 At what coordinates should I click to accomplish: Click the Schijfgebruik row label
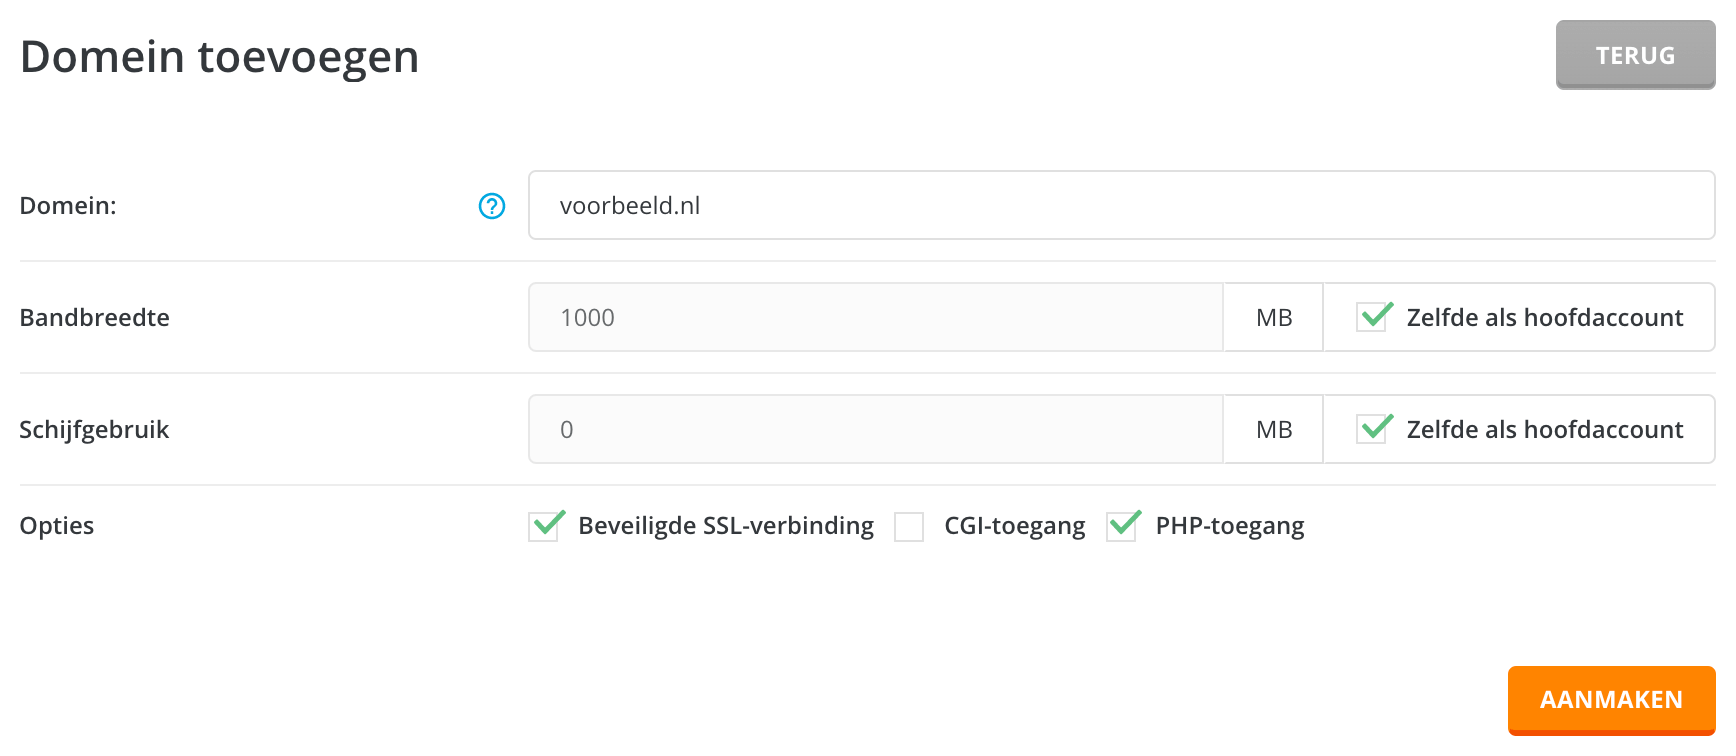pos(95,430)
